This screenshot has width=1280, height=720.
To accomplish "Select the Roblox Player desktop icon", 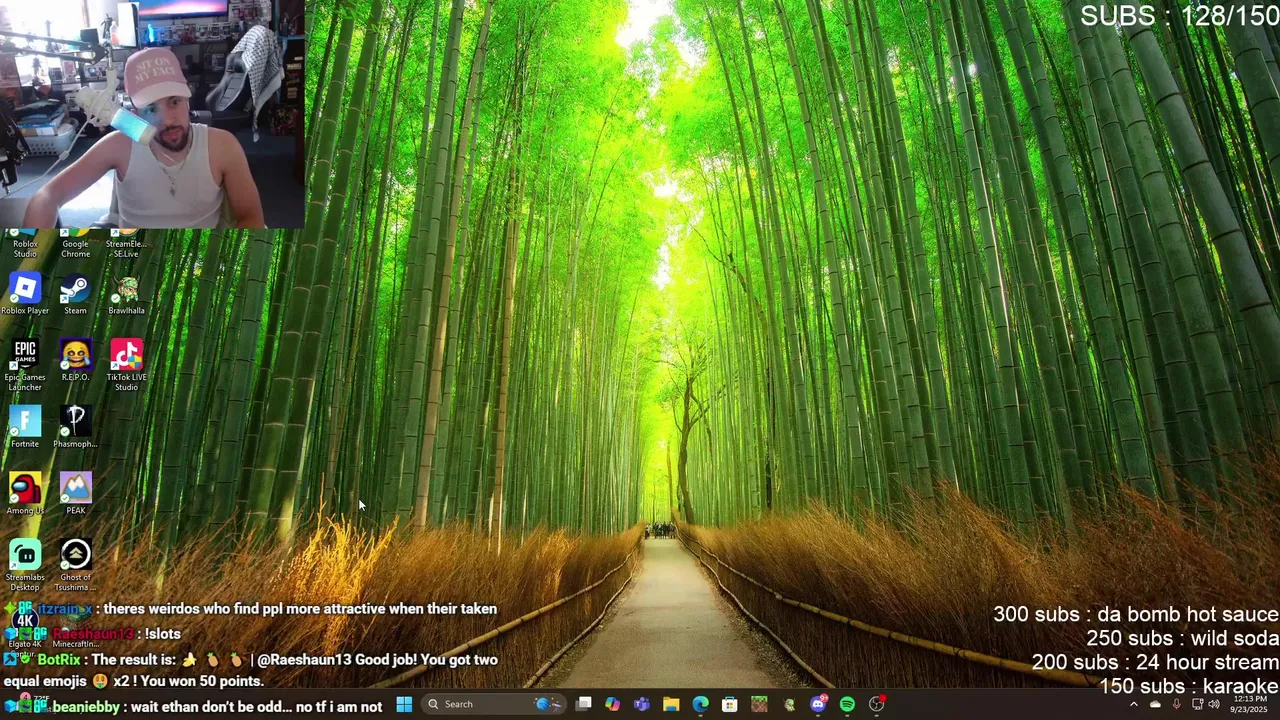I will (25, 295).
